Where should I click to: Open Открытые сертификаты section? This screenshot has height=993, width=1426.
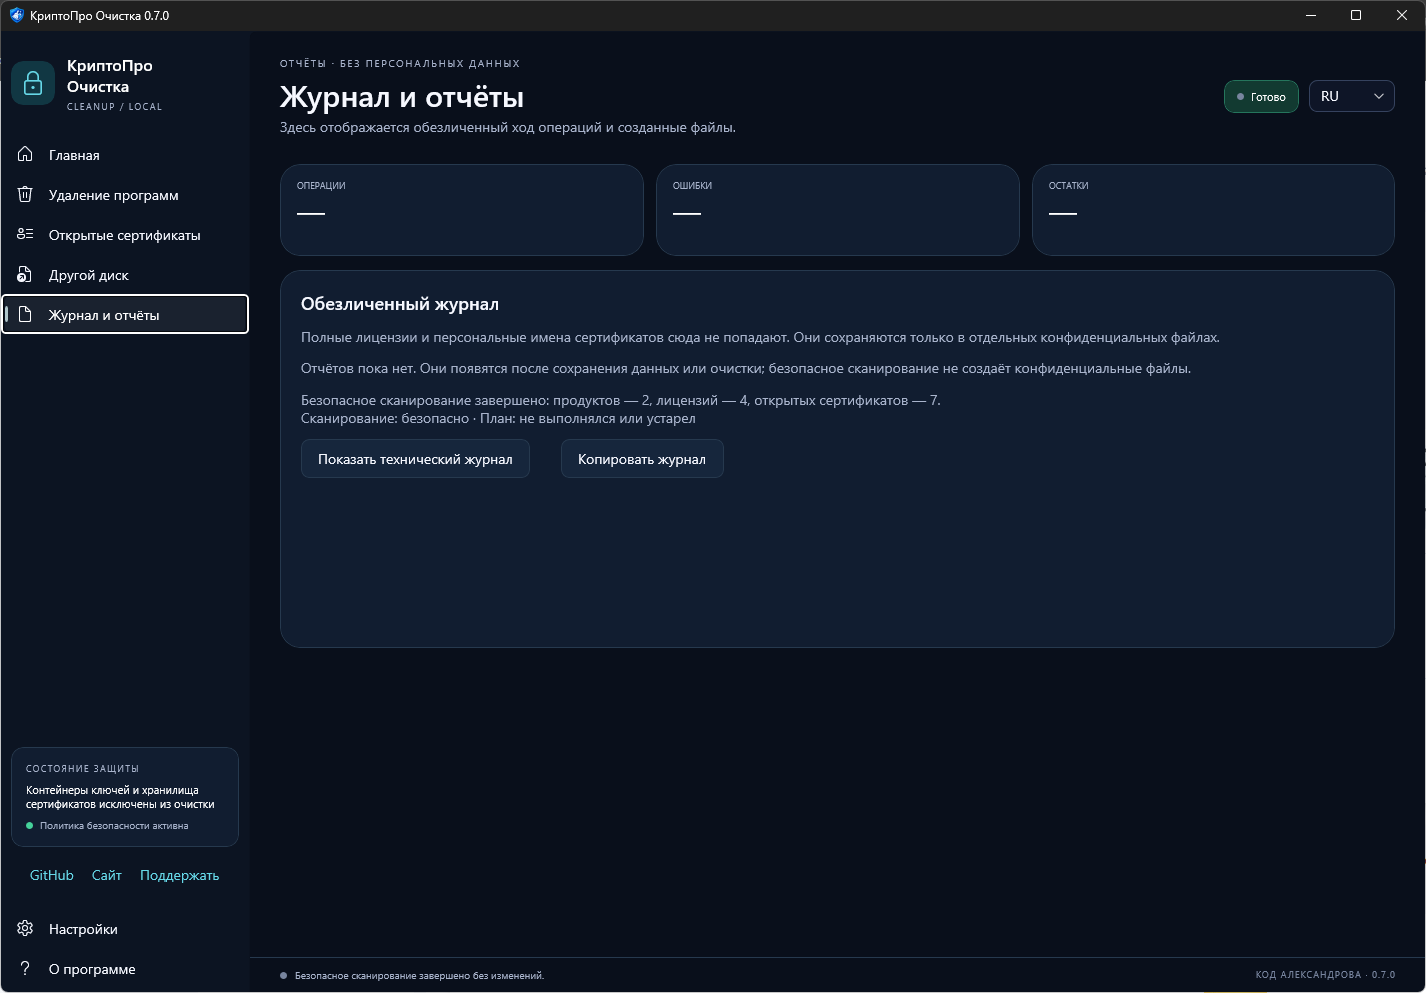[x=125, y=235]
